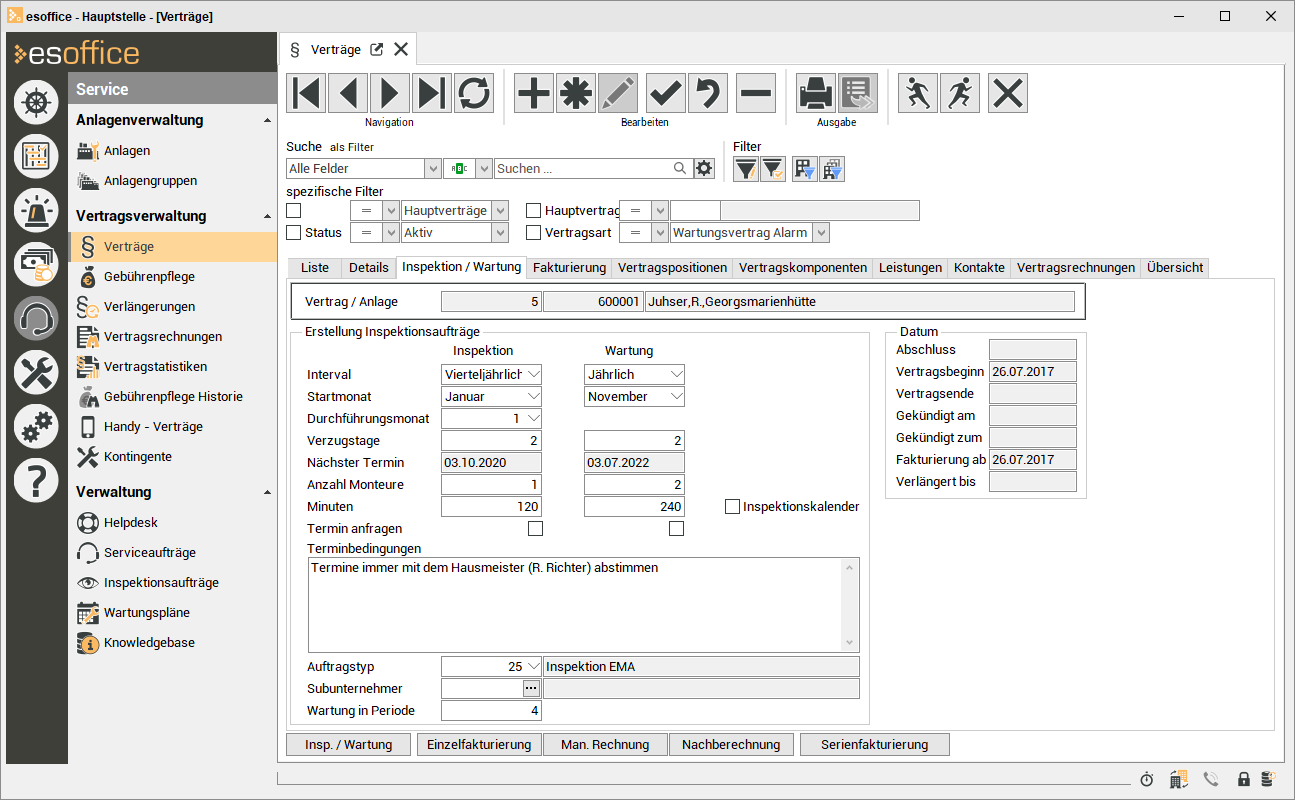Switch to the Vertragspositionen tab
The width and height of the screenshot is (1295, 800).
[672, 268]
